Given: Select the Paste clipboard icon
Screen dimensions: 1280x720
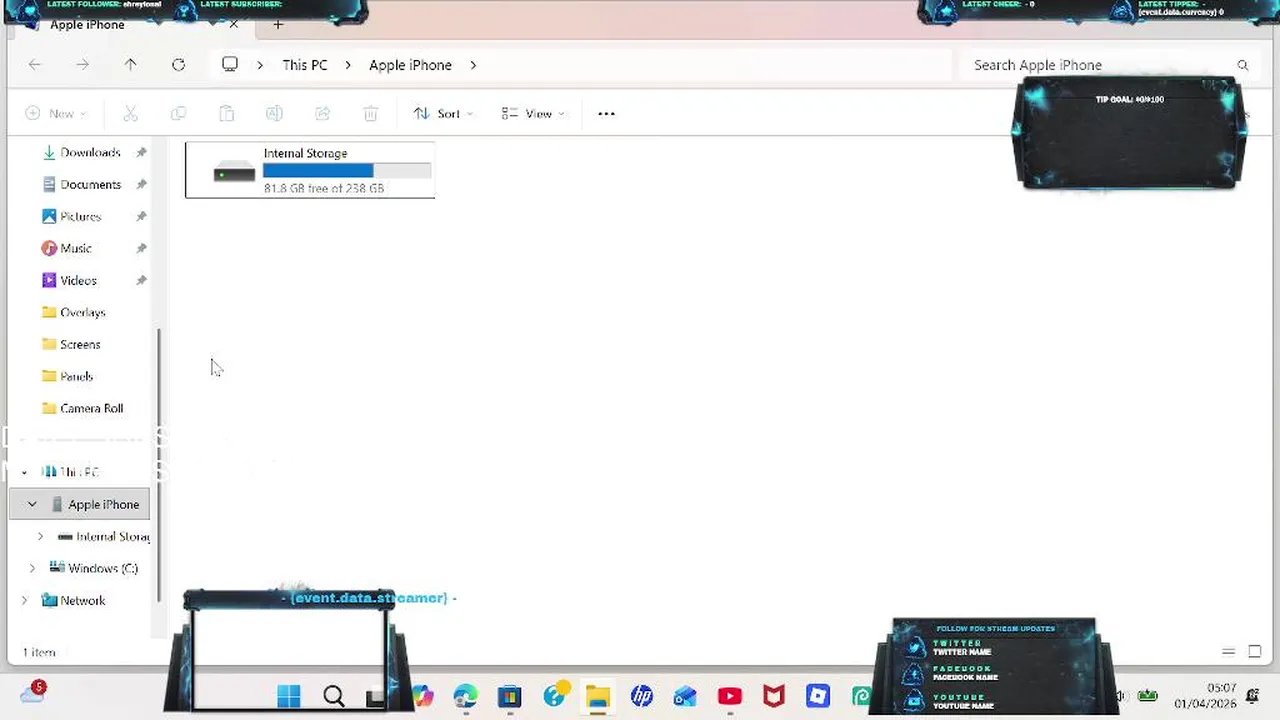Looking at the screenshot, I should point(226,114).
